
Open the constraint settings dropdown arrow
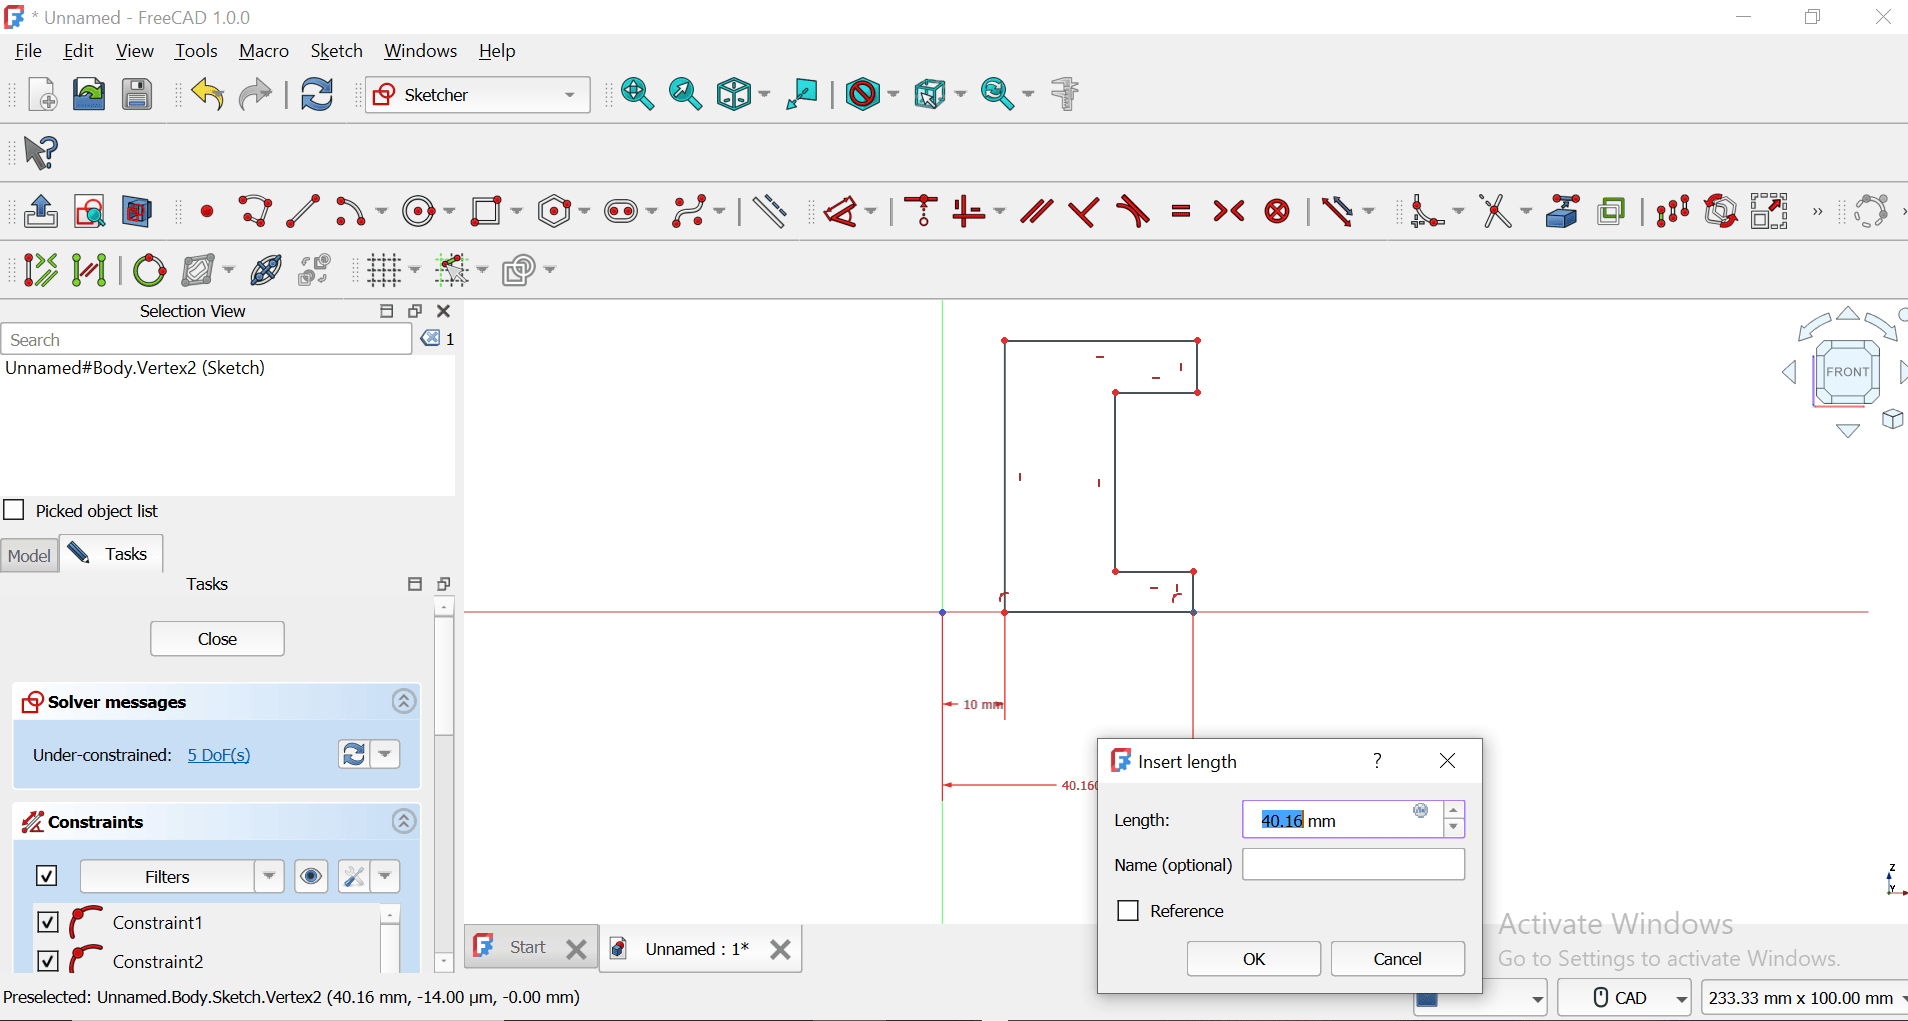coord(385,876)
